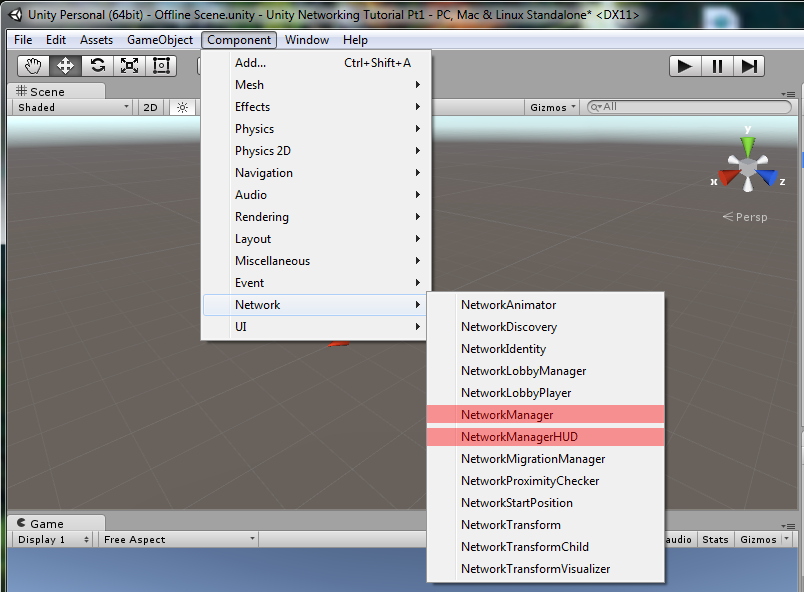Close the Component menu
The width and height of the screenshot is (804, 592).
click(x=239, y=40)
